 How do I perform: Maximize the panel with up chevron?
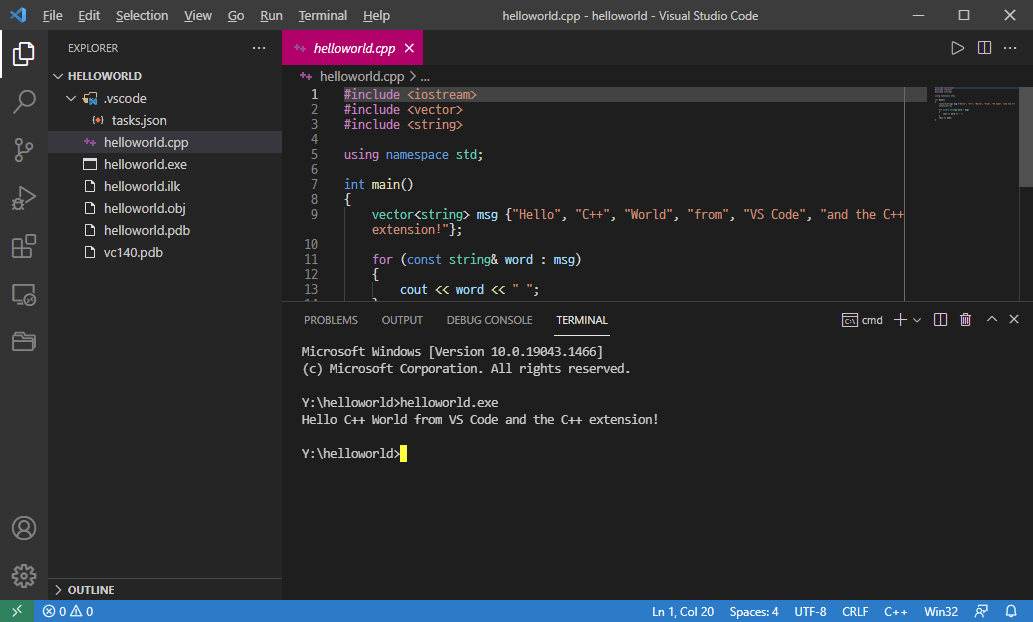point(991,320)
